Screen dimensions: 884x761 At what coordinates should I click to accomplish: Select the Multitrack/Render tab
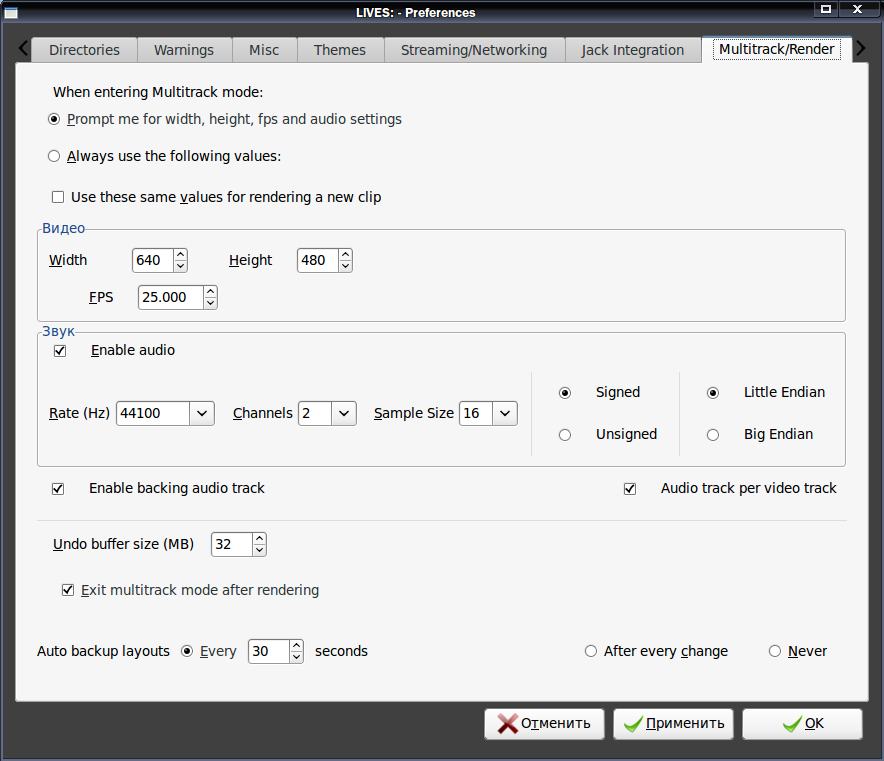(x=777, y=49)
